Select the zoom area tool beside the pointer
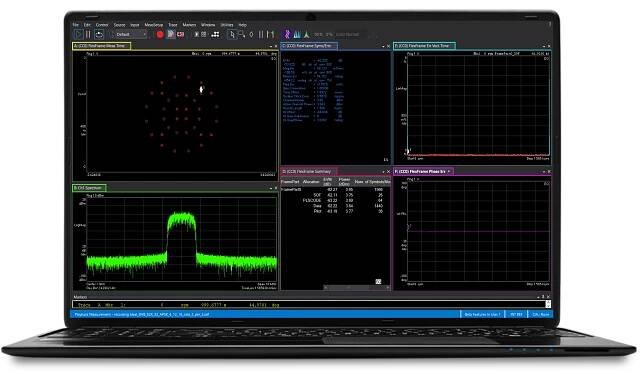 tap(242, 34)
